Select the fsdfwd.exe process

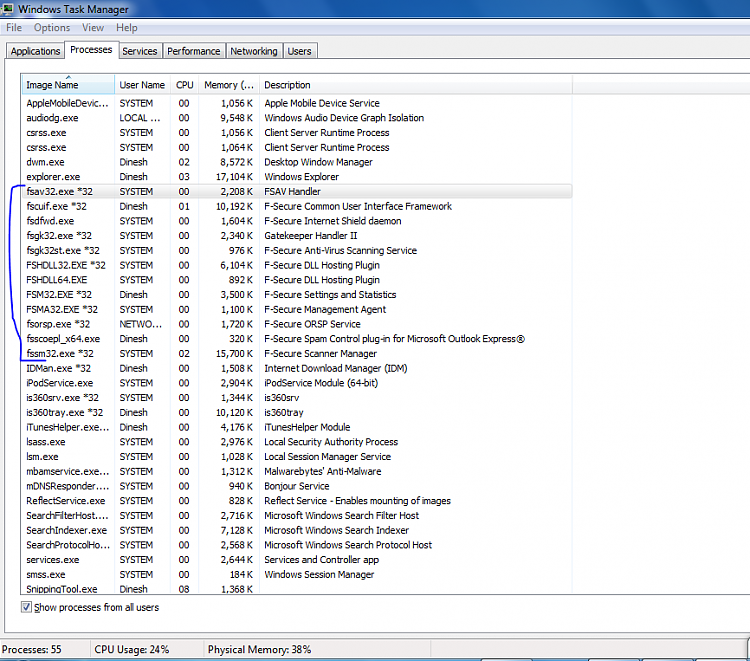(x=297, y=221)
